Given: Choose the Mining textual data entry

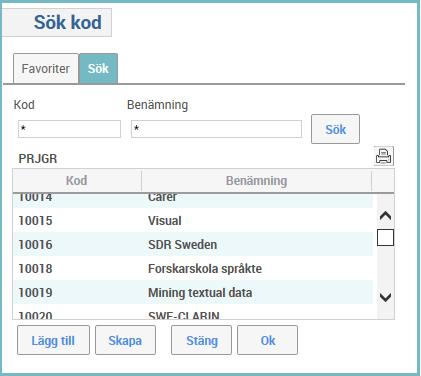Looking at the screenshot, I should [200, 293].
